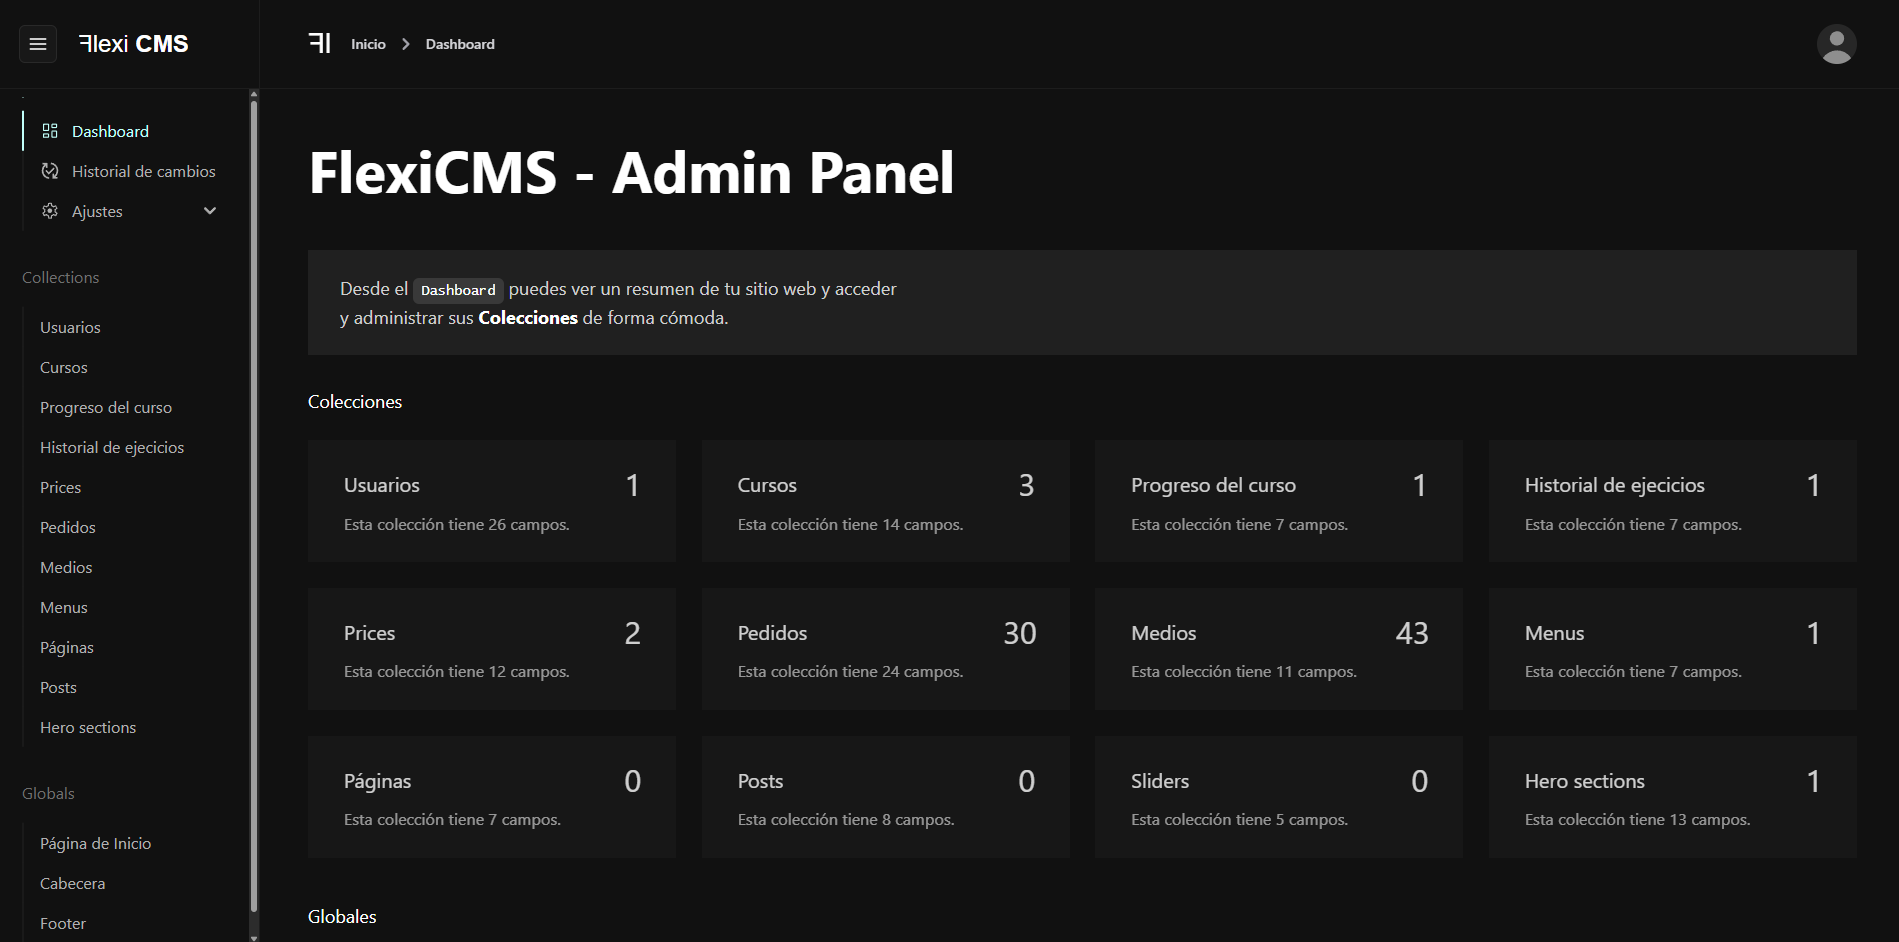
Task: Open the Pedidos collection card
Action: (886, 649)
